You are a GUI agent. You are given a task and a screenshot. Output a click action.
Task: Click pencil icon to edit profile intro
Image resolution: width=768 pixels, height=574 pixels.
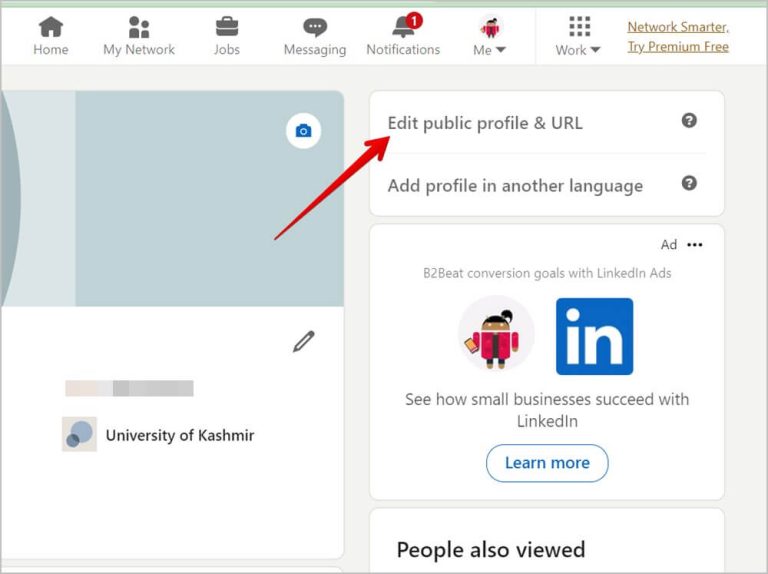304,341
